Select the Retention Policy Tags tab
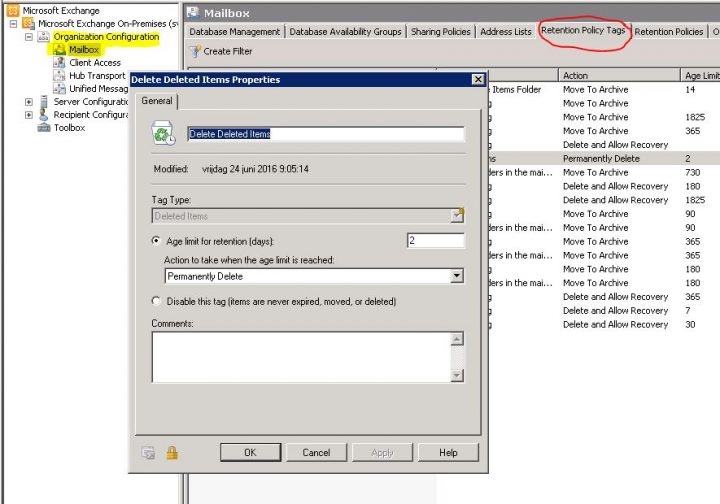This screenshot has width=720, height=504. pos(583,30)
